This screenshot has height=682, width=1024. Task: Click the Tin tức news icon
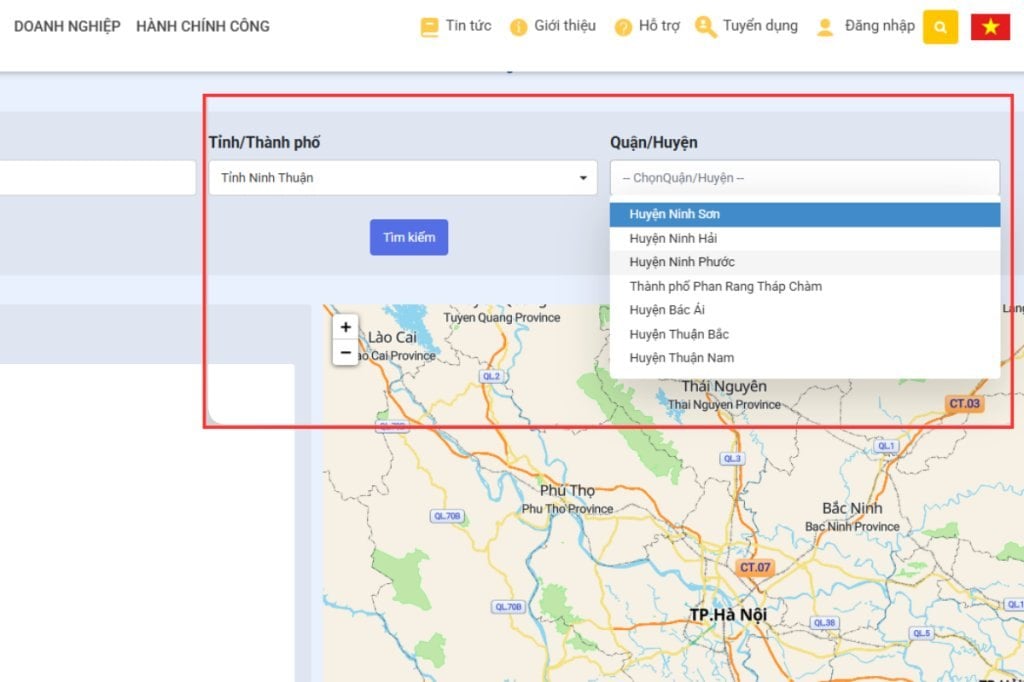(x=430, y=27)
